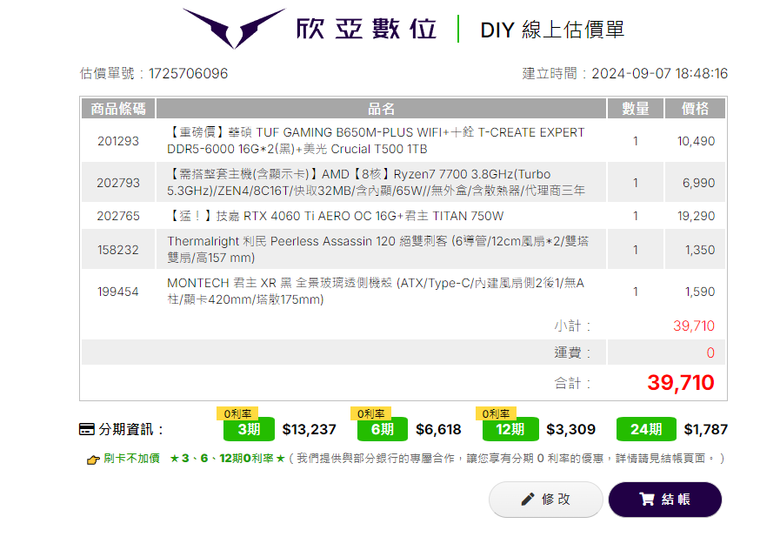Screen dimensions: 780x537
Task: Click the 合計 label
Action: click(573, 383)
